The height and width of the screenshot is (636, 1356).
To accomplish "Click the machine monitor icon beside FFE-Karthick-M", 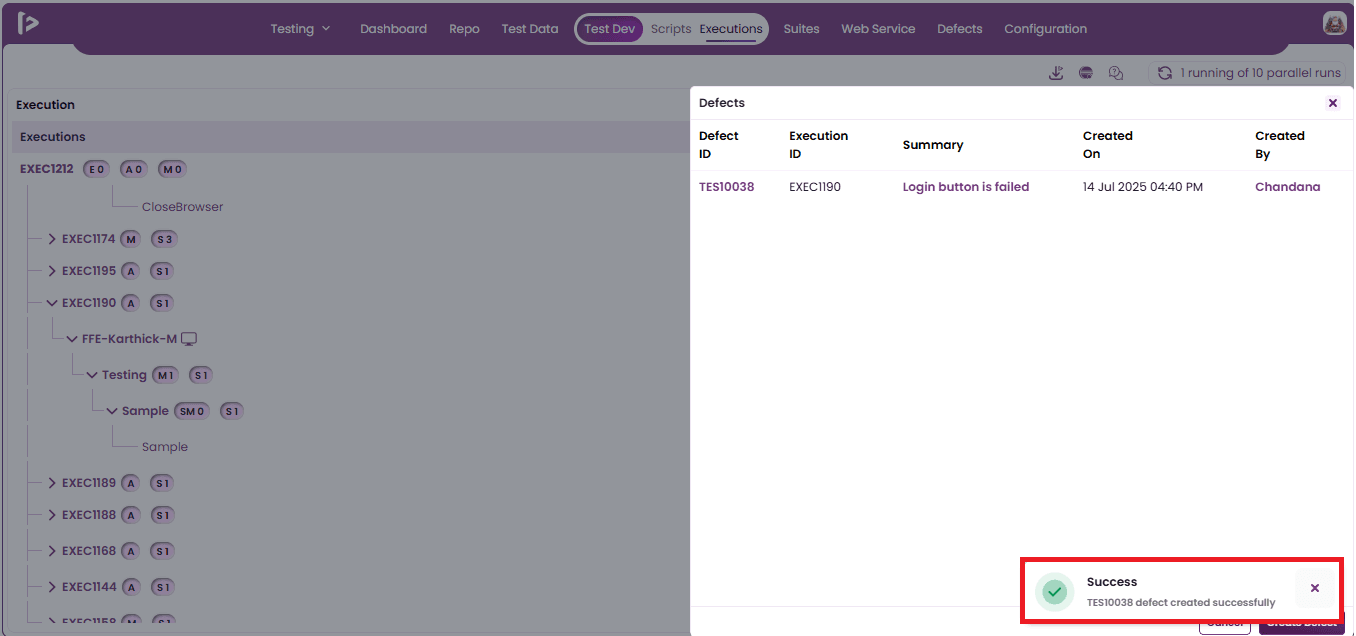I will click(189, 339).
